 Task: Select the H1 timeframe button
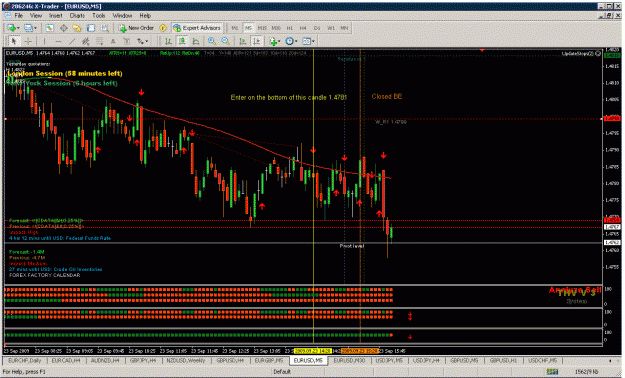click(289, 28)
